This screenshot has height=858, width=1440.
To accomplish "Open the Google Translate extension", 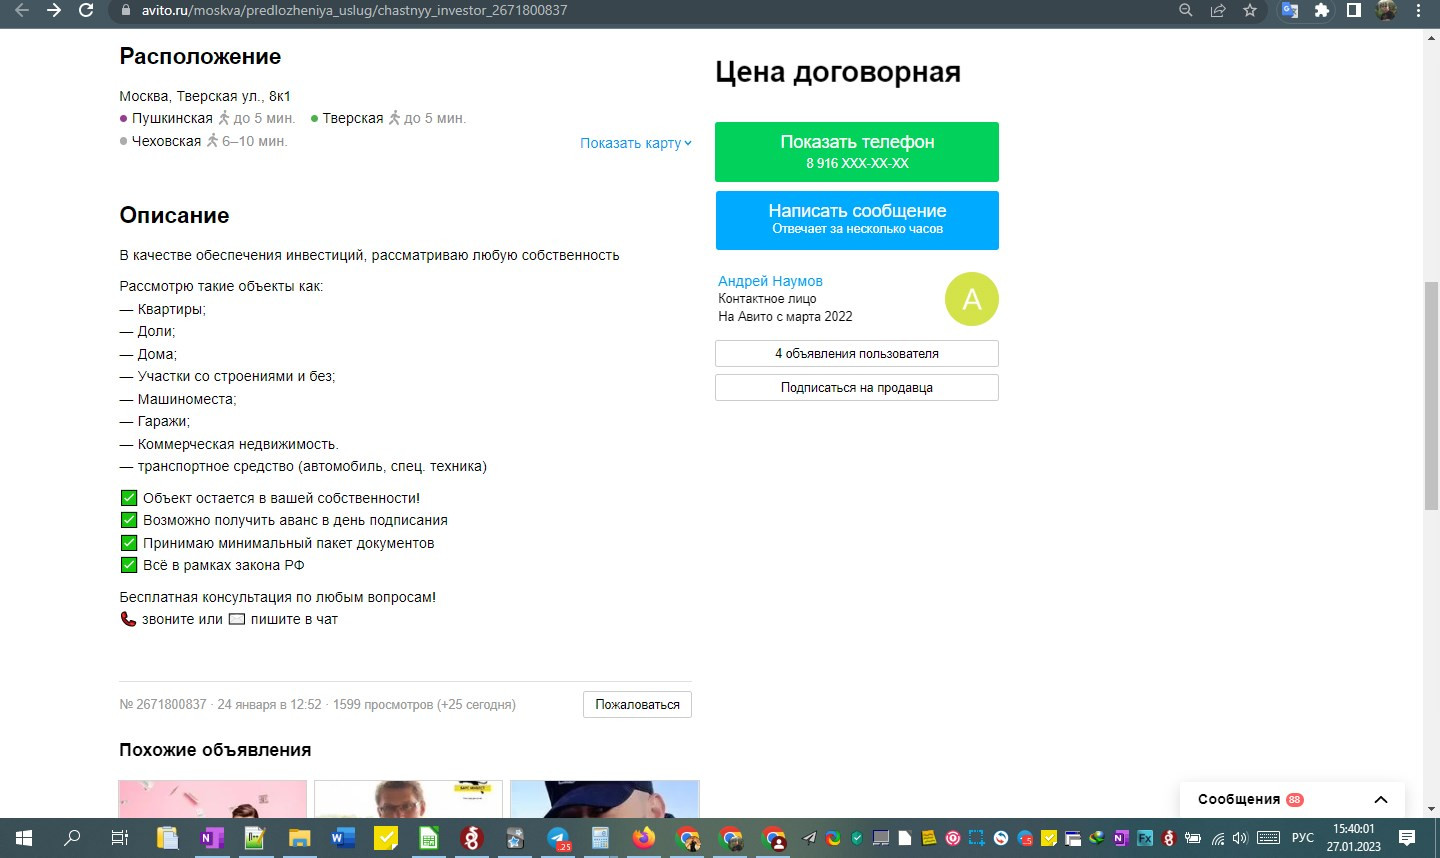I will 1290,10.
